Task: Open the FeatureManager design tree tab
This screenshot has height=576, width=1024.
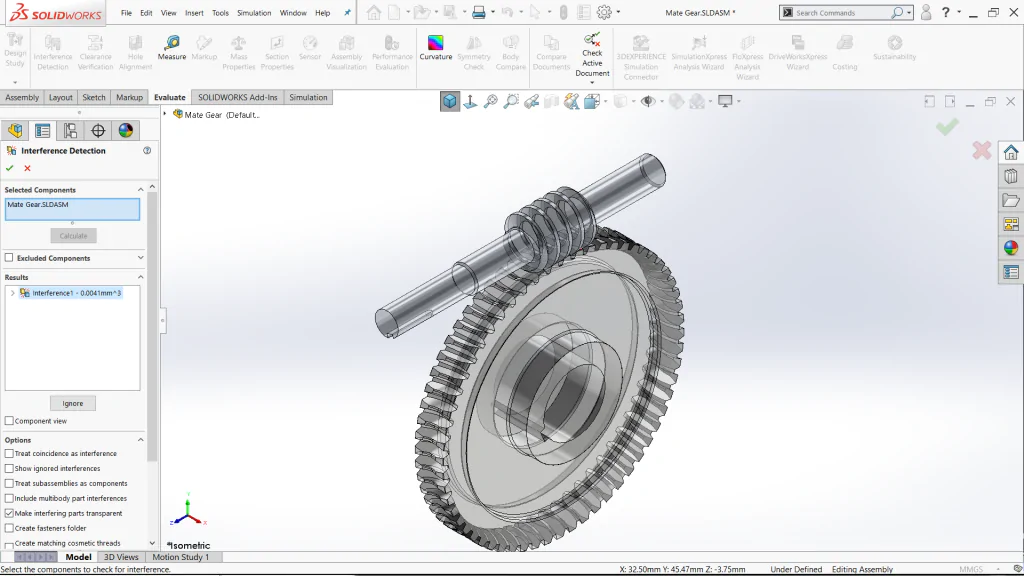Action: [15, 131]
